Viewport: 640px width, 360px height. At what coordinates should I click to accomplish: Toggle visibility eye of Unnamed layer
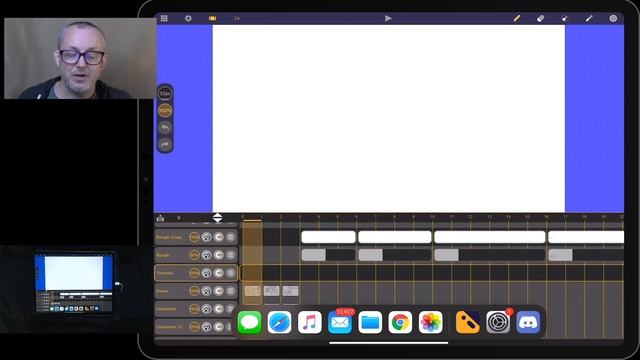coord(207,309)
